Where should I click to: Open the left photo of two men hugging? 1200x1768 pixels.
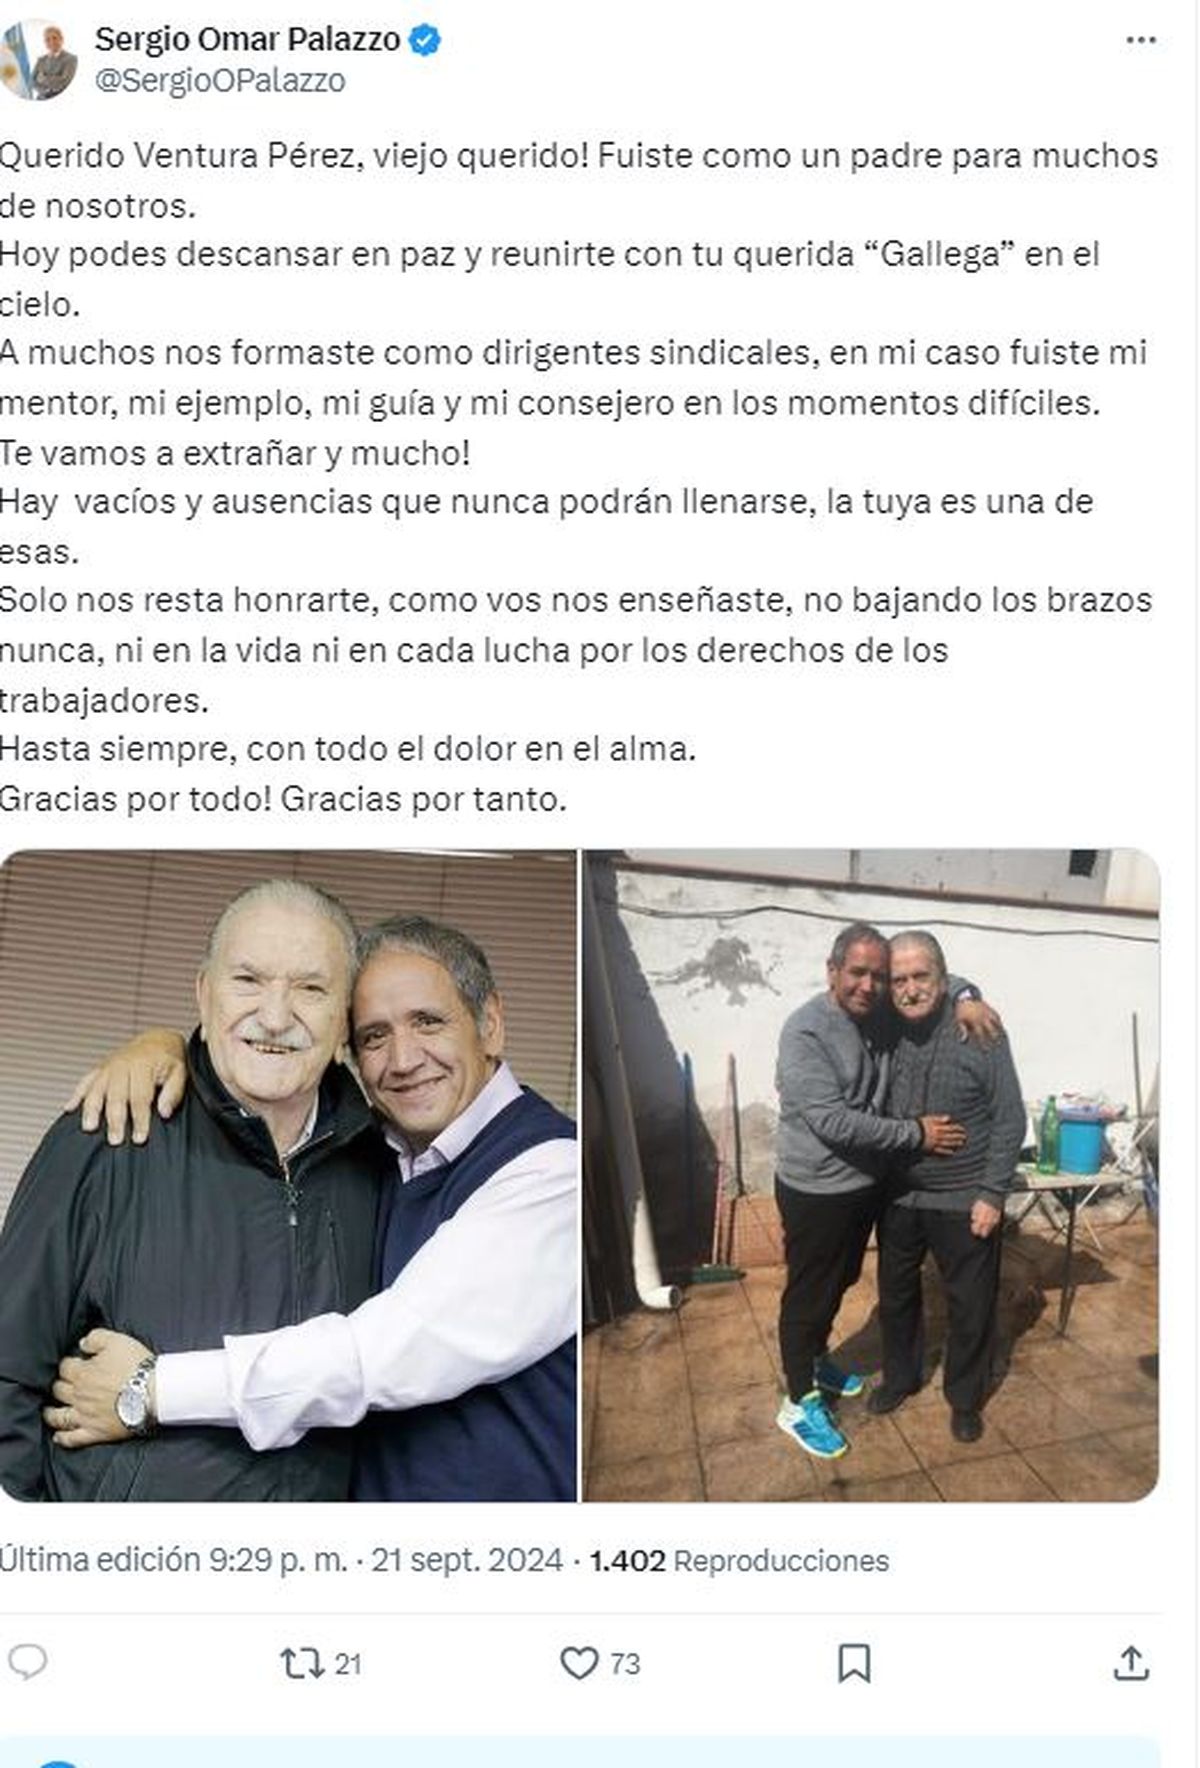click(x=288, y=1175)
